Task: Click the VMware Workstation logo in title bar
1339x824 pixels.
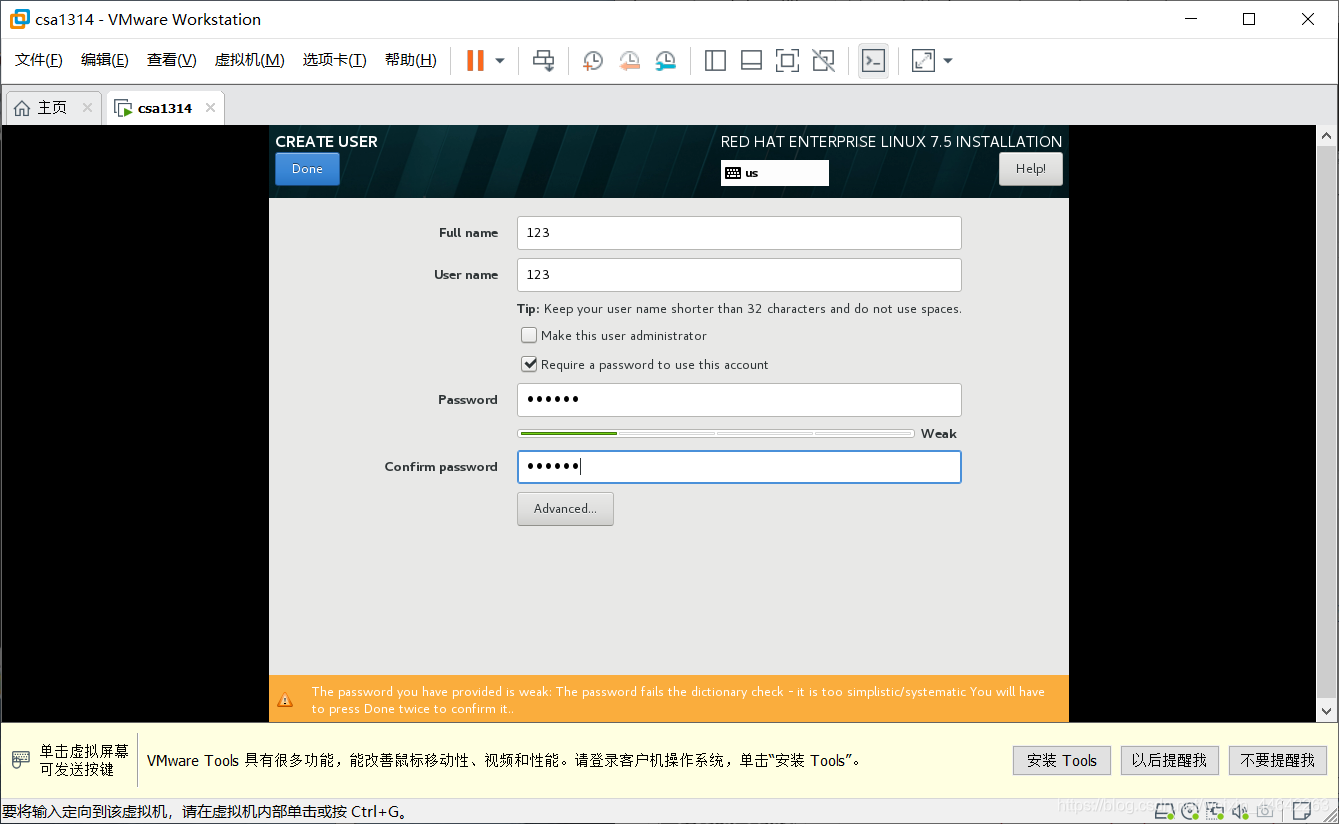Action: pyautogui.click(x=19, y=19)
